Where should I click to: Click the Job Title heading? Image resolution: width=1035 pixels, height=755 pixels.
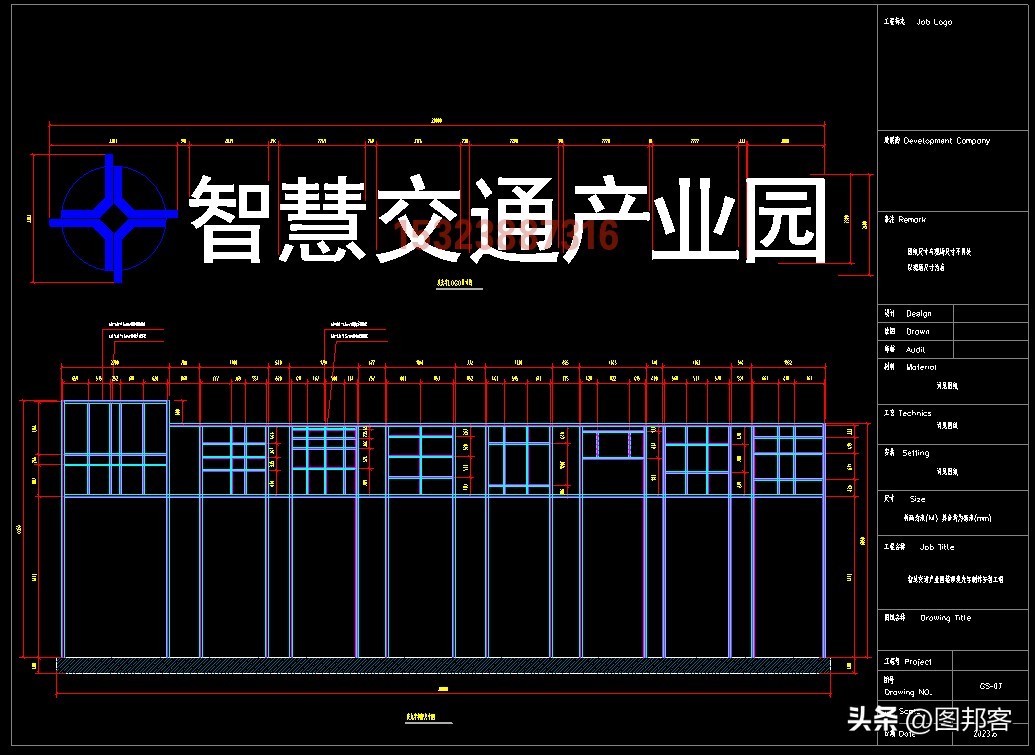pos(936,547)
